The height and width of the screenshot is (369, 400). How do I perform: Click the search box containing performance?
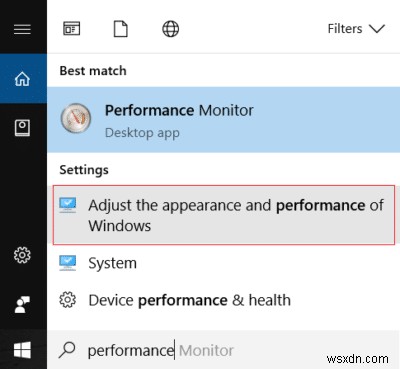pos(223,350)
